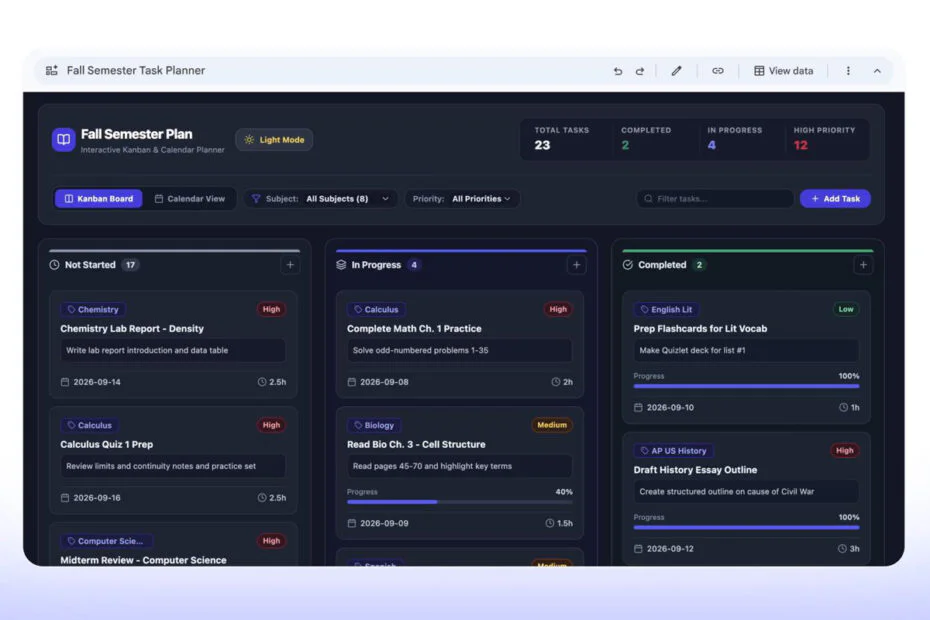Screen dimensions: 930x620
Task: Click the Medium badge on Read Bio Ch. 3
Action: click(x=552, y=425)
